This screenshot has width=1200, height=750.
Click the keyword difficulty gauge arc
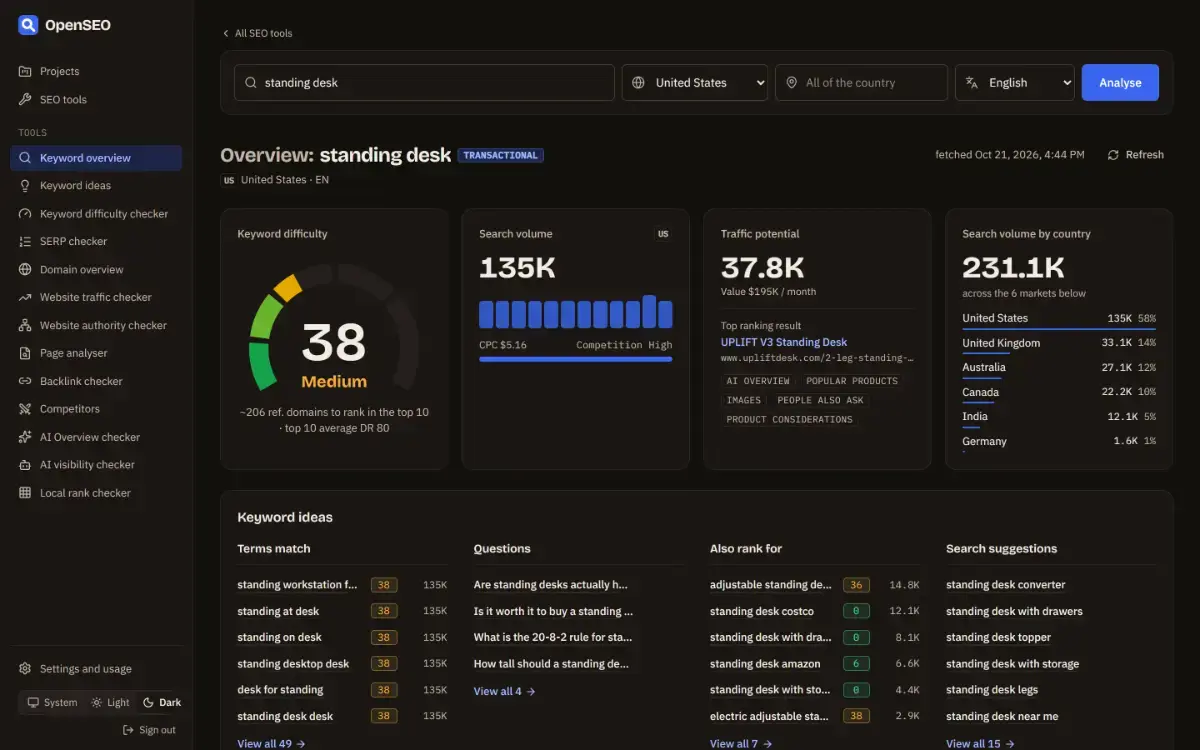(x=334, y=327)
